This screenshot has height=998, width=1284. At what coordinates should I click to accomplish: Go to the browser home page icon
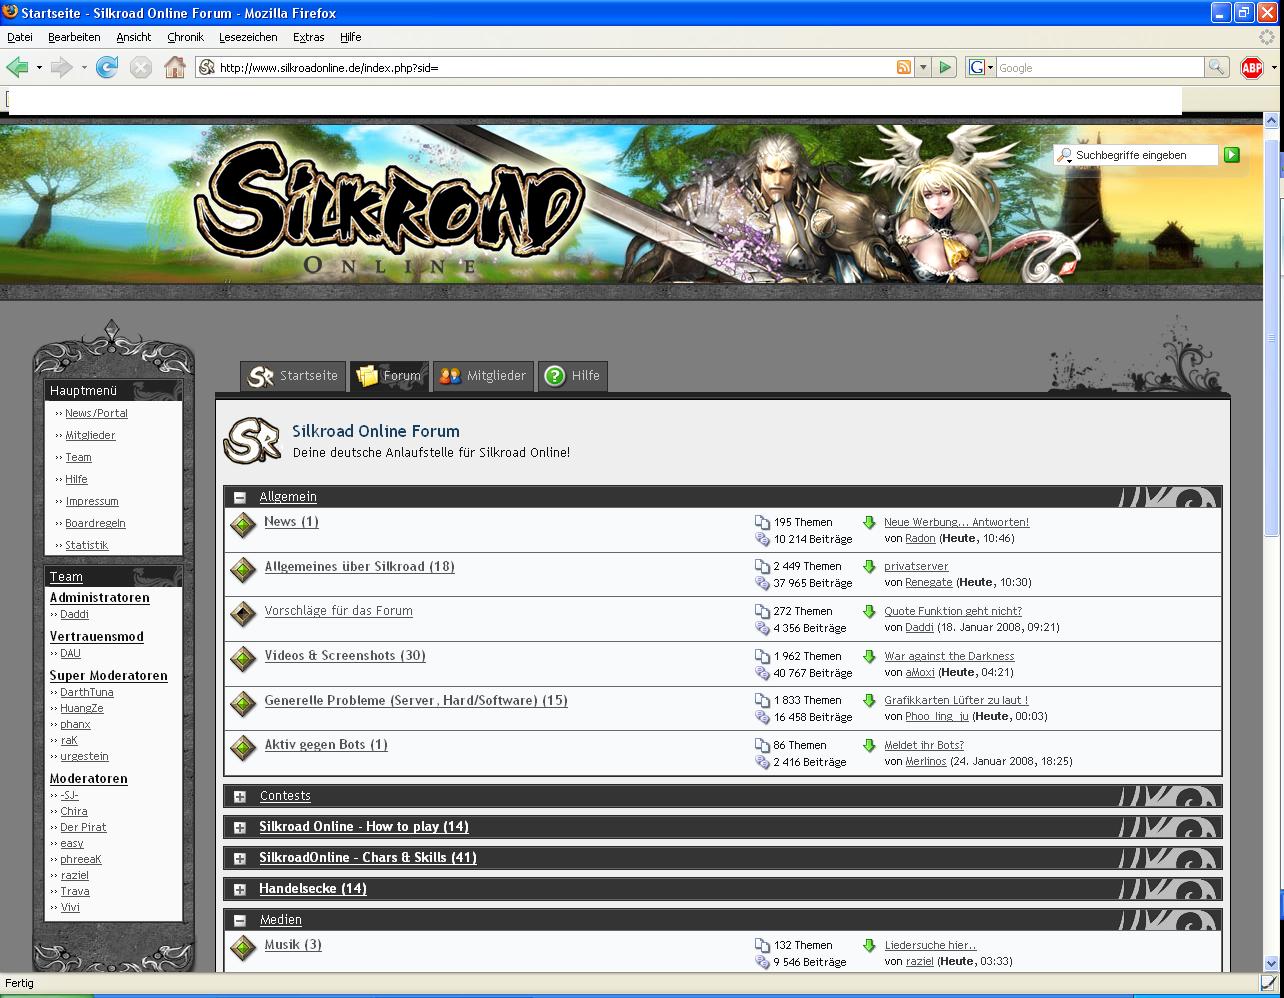click(175, 67)
